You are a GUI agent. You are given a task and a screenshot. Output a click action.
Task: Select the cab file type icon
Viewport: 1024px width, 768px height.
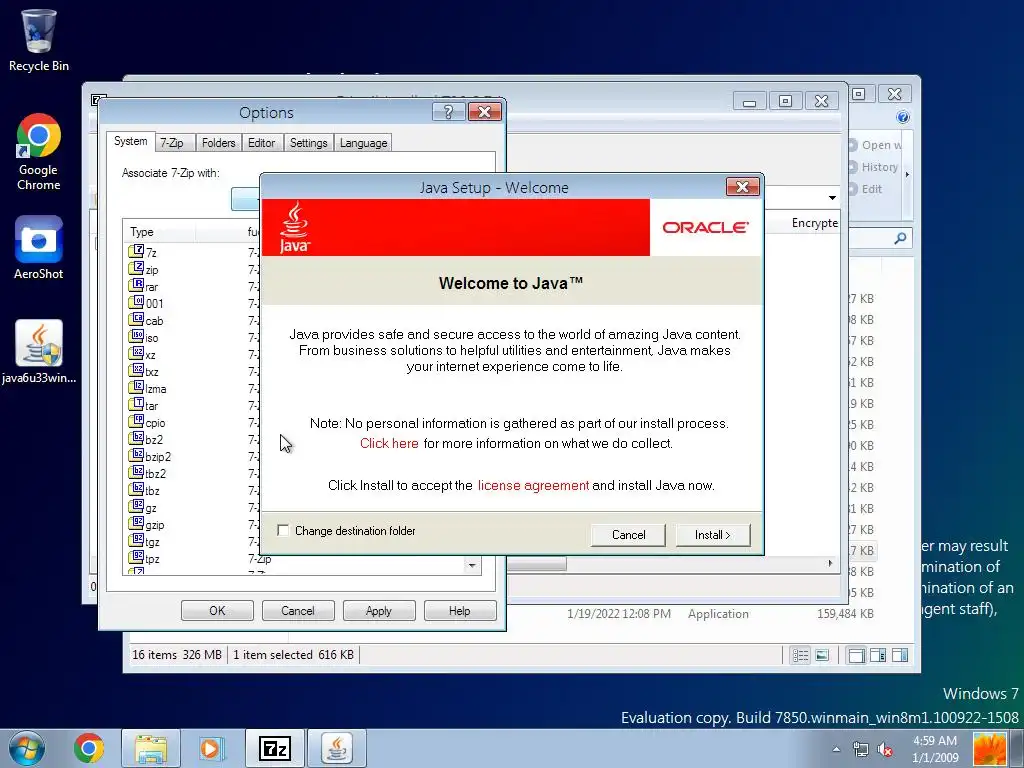pyautogui.click(x=136, y=319)
